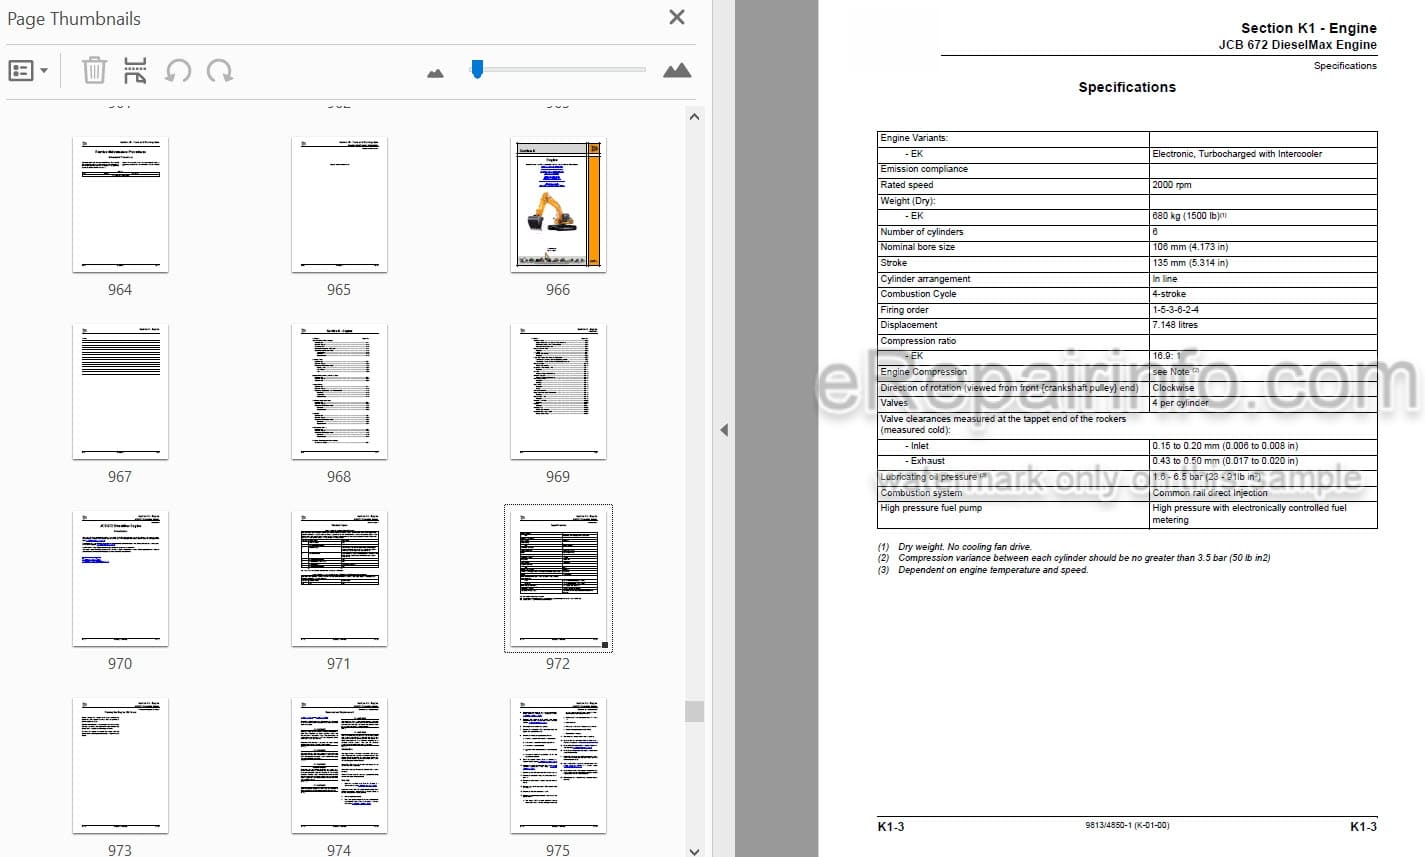
Task: Open the page 968 contents thumbnail
Action: tap(339, 392)
